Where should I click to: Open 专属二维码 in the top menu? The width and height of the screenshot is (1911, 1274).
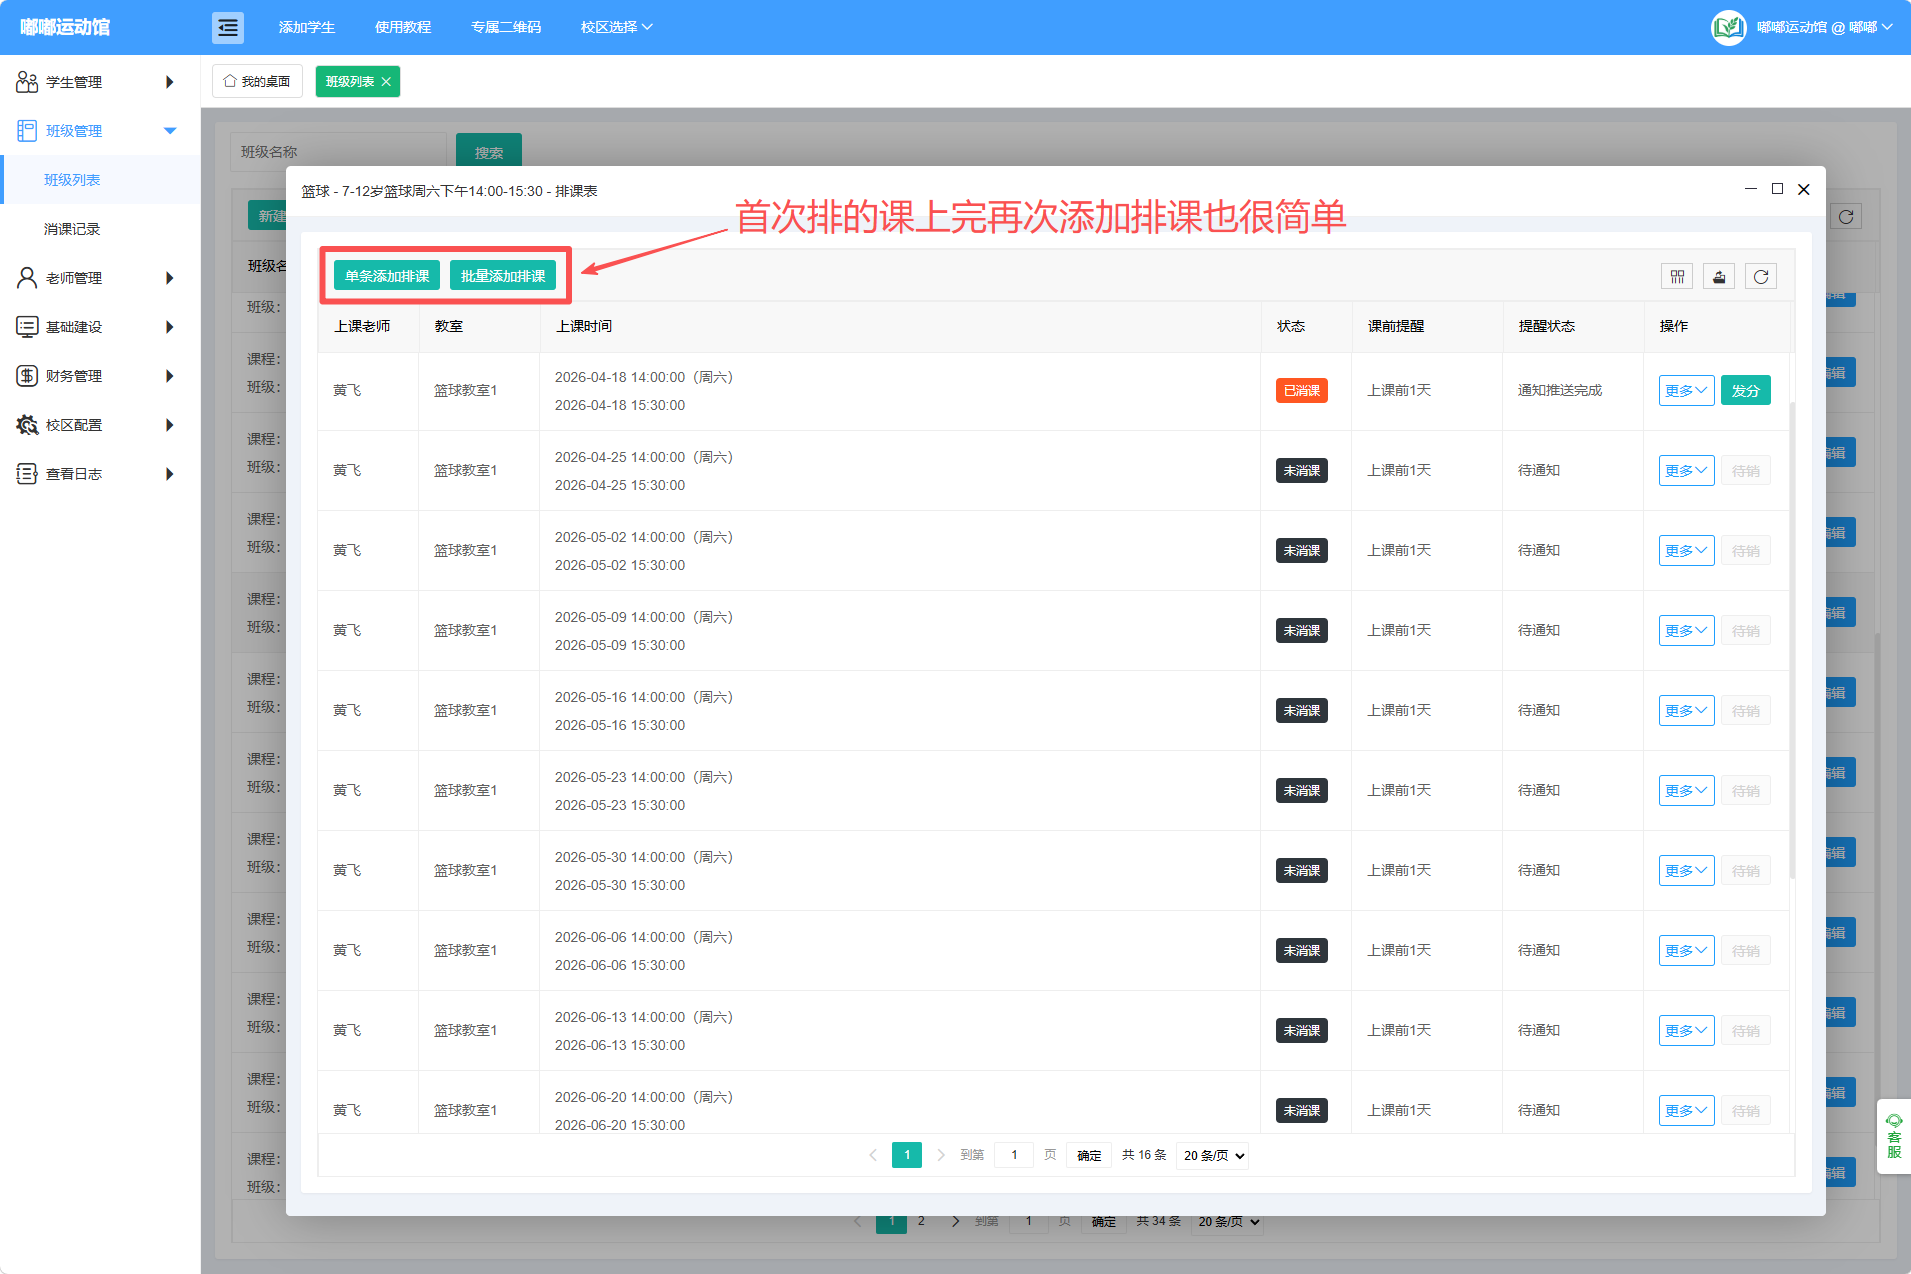506,27
